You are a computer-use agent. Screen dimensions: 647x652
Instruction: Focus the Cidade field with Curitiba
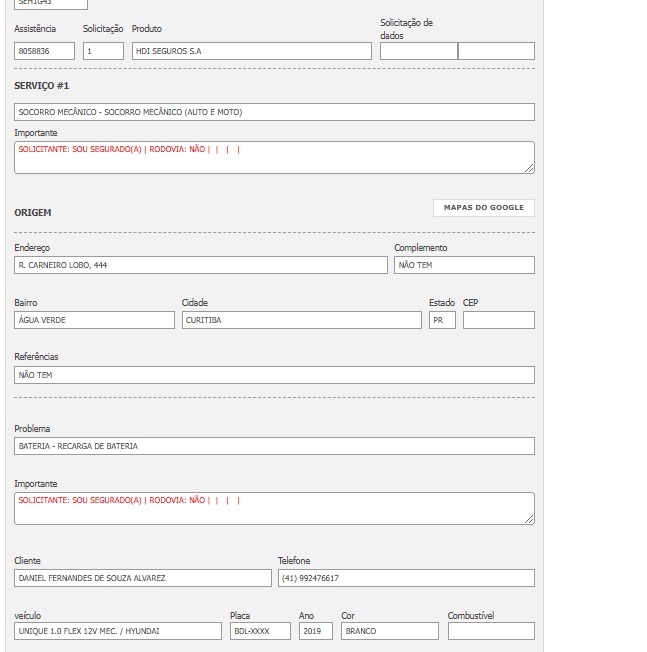(301, 320)
